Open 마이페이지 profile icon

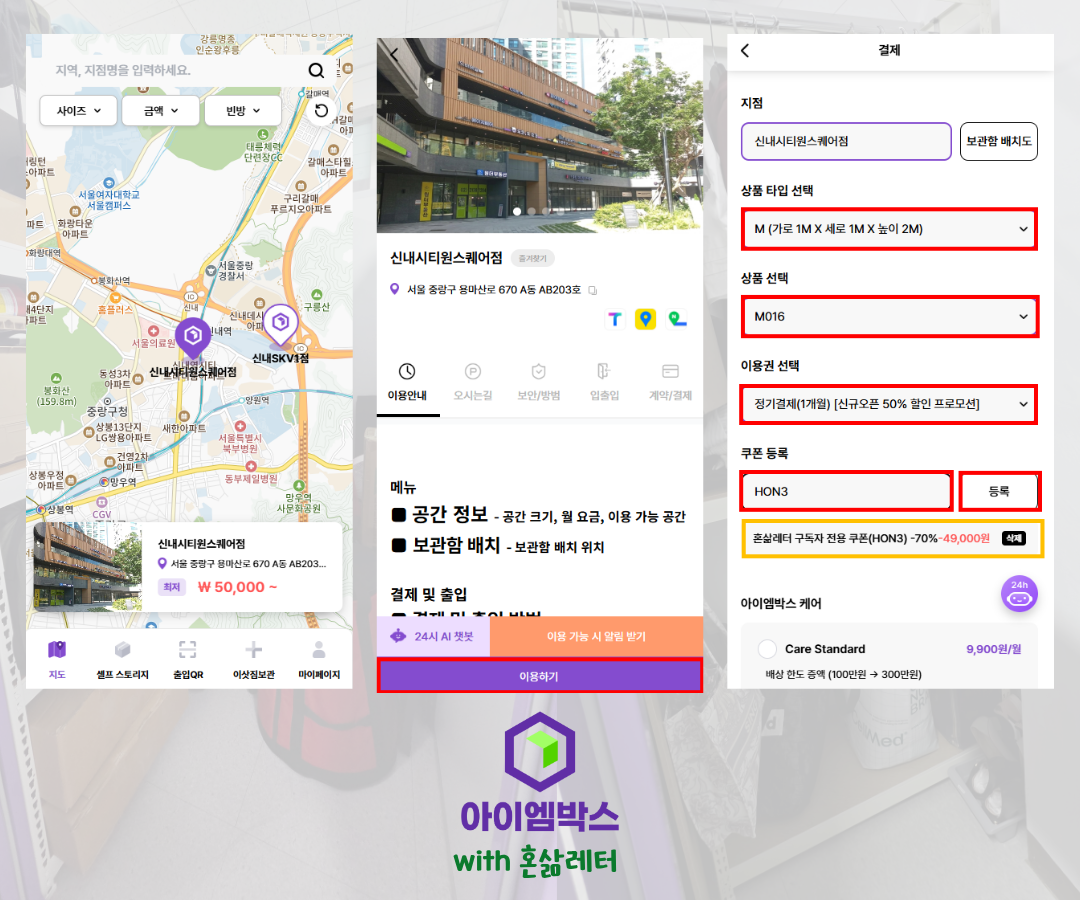point(319,649)
